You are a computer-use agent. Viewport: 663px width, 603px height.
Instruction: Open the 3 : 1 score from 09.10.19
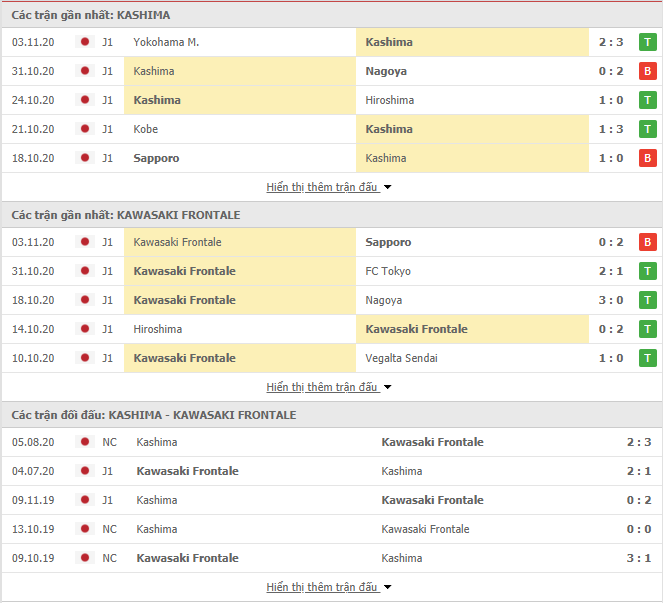pos(639,558)
